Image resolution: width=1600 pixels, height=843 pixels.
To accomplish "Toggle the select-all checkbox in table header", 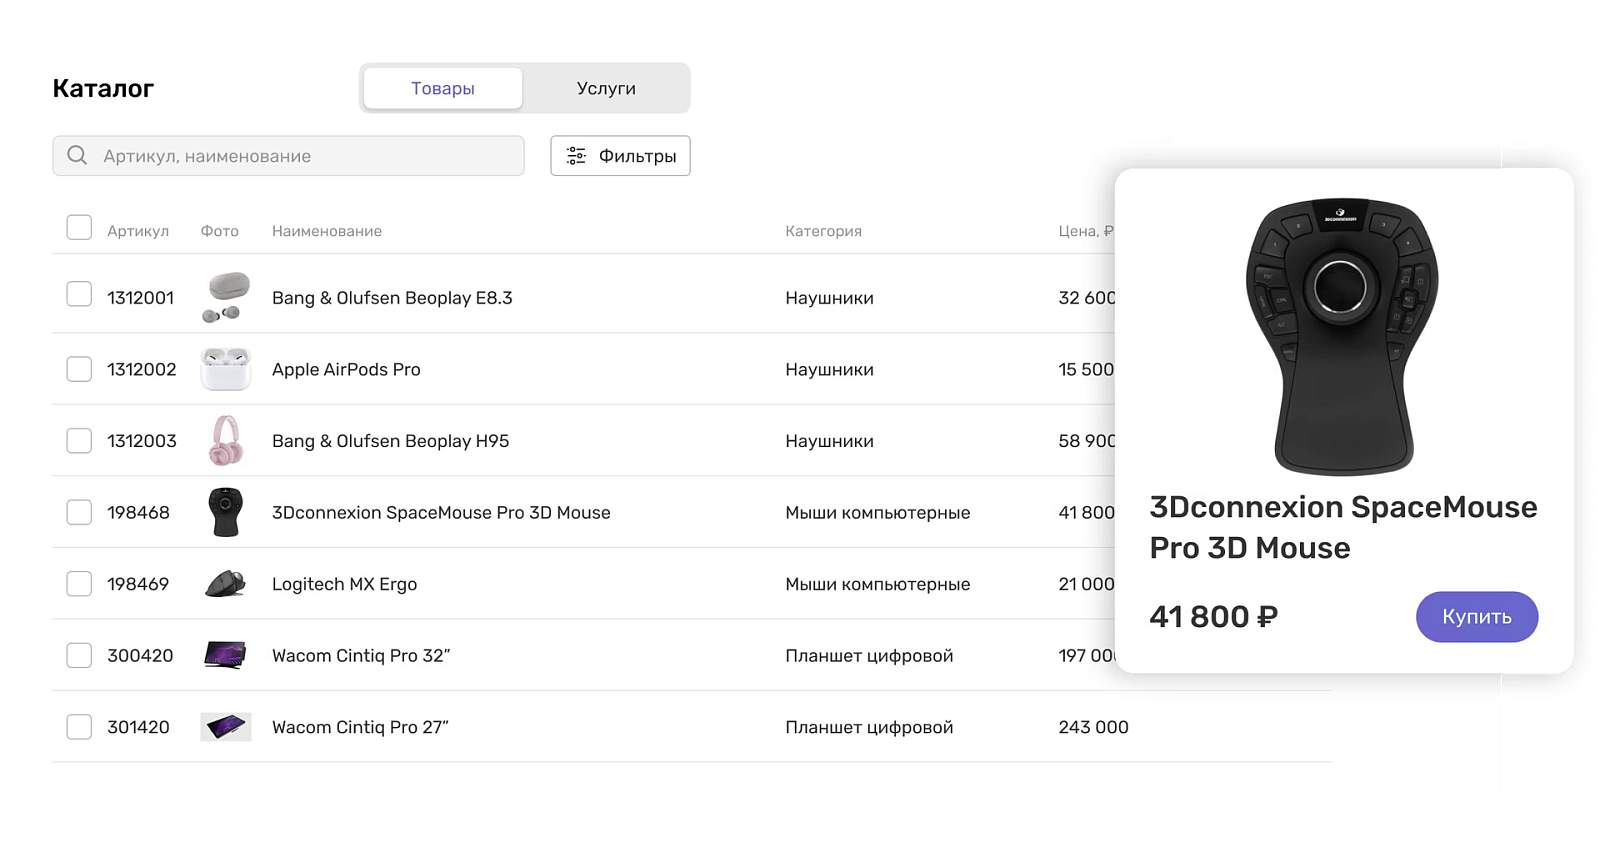I will click(79, 228).
